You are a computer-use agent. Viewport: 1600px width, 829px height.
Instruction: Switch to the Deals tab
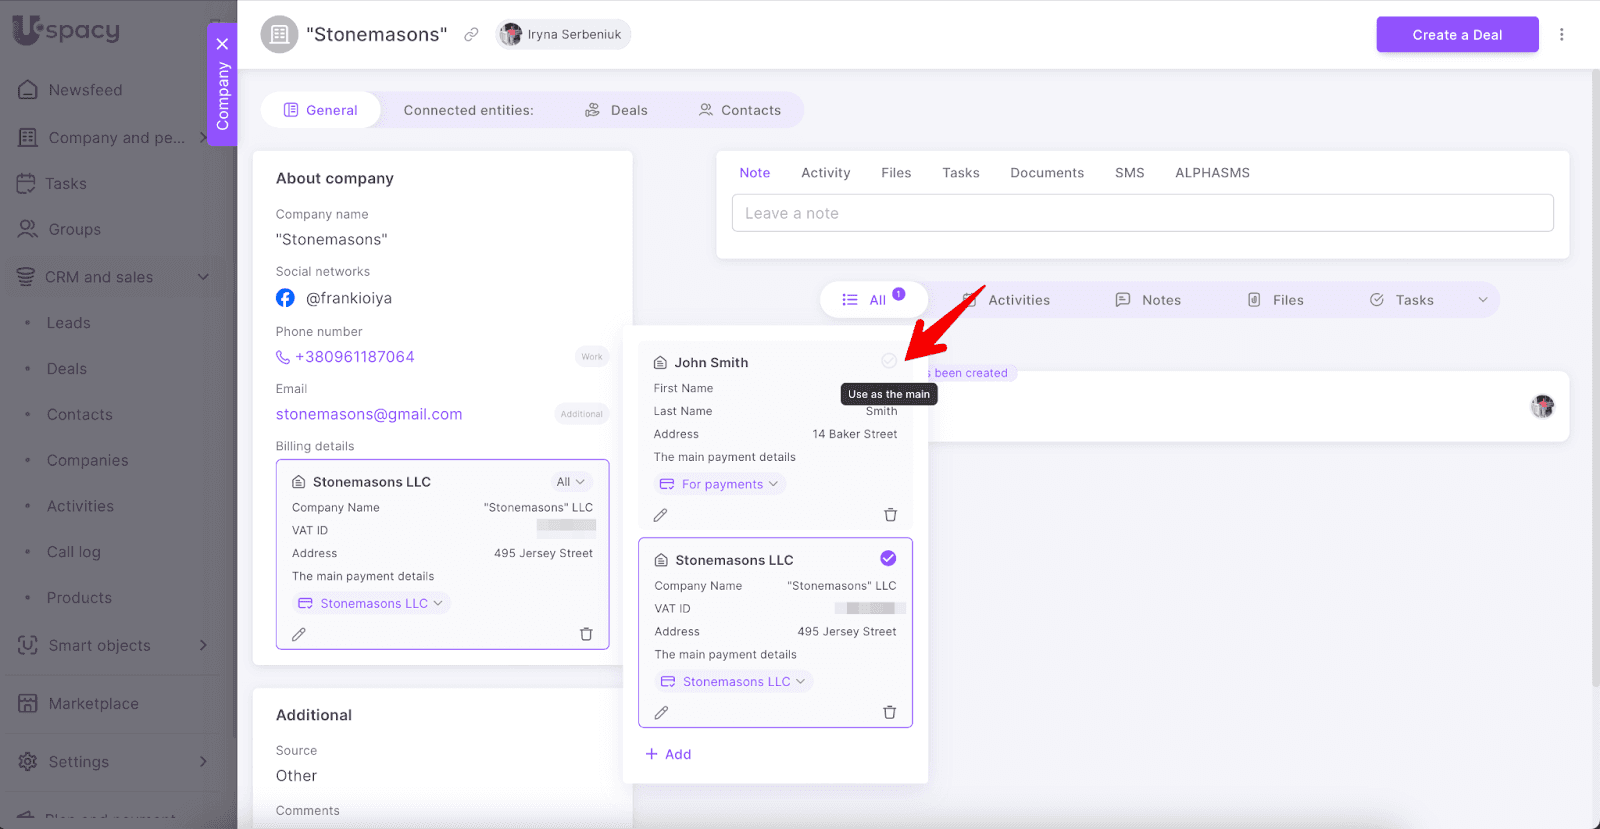point(617,110)
